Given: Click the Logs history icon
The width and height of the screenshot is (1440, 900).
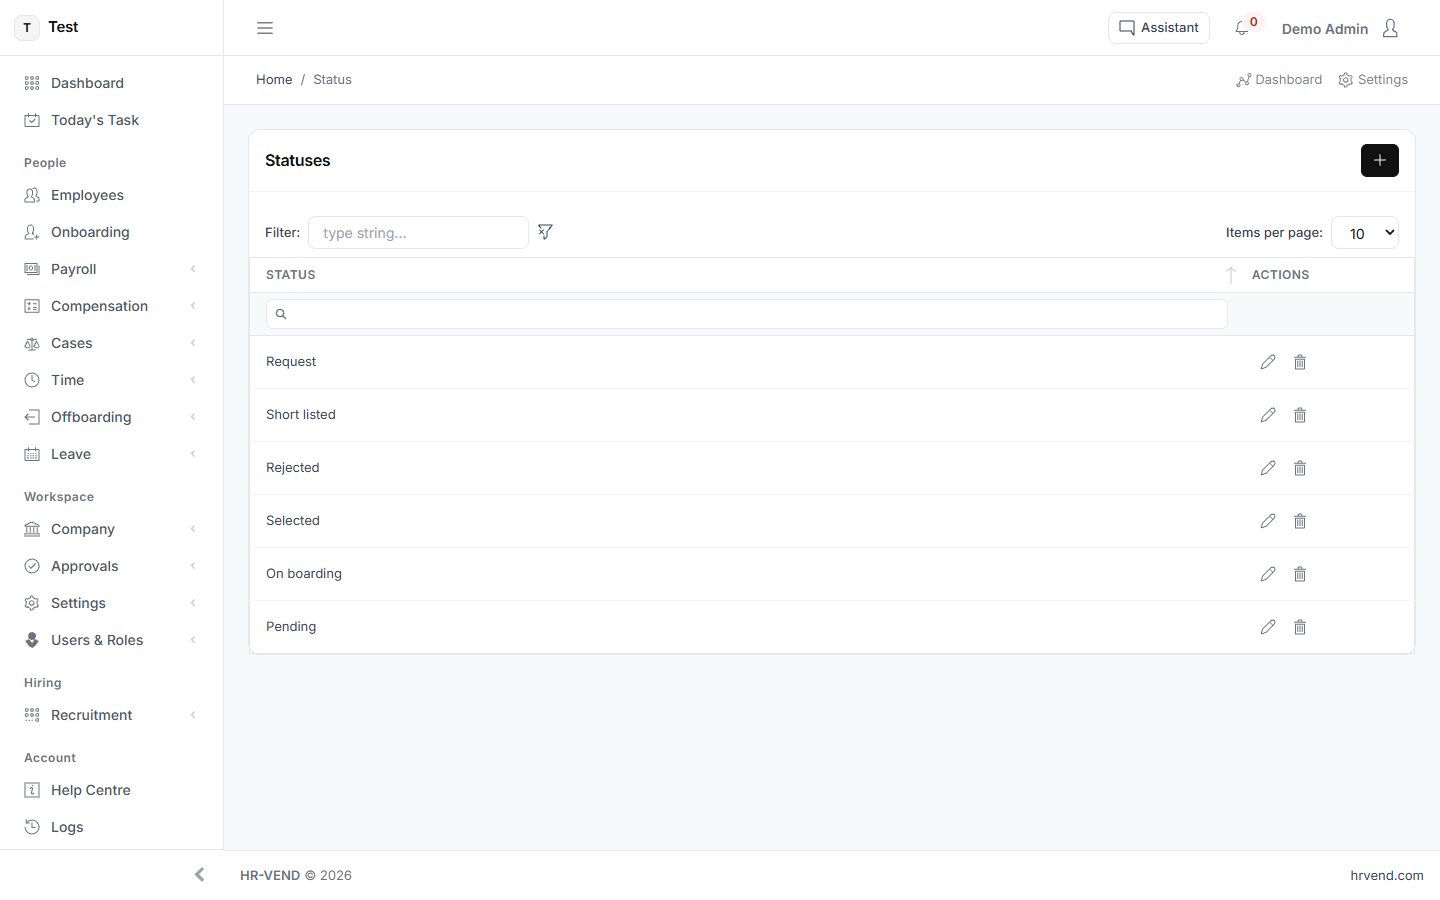Looking at the screenshot, I should [x=32, y=827].
